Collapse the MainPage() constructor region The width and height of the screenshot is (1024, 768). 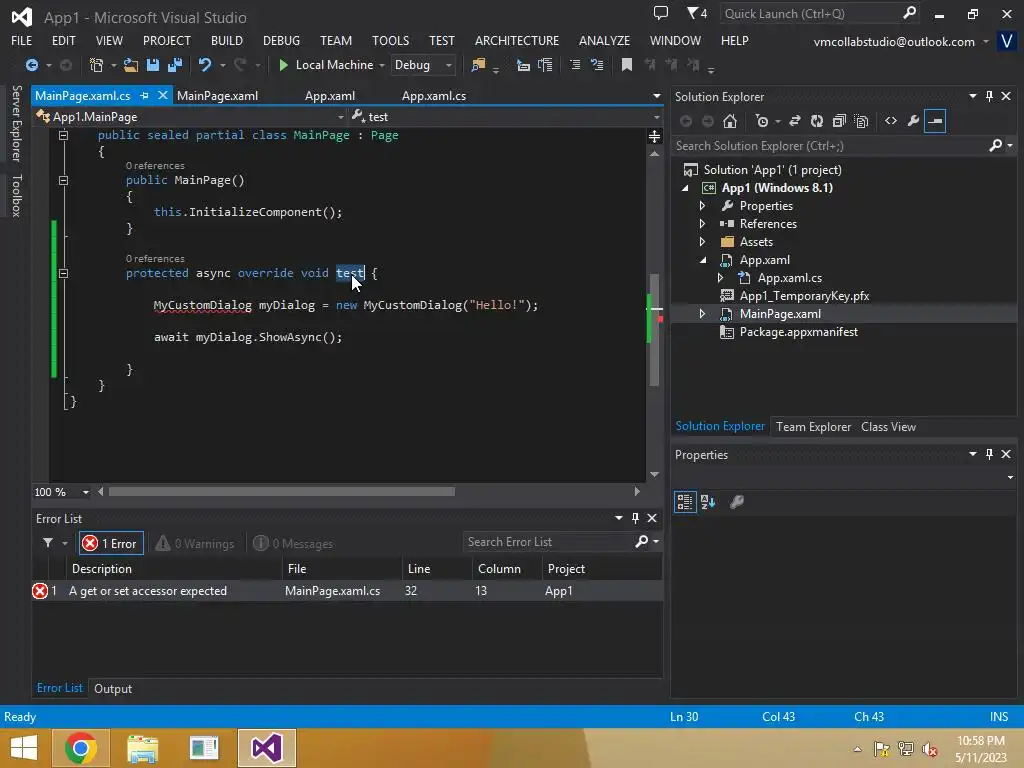[x=63, y=180]
